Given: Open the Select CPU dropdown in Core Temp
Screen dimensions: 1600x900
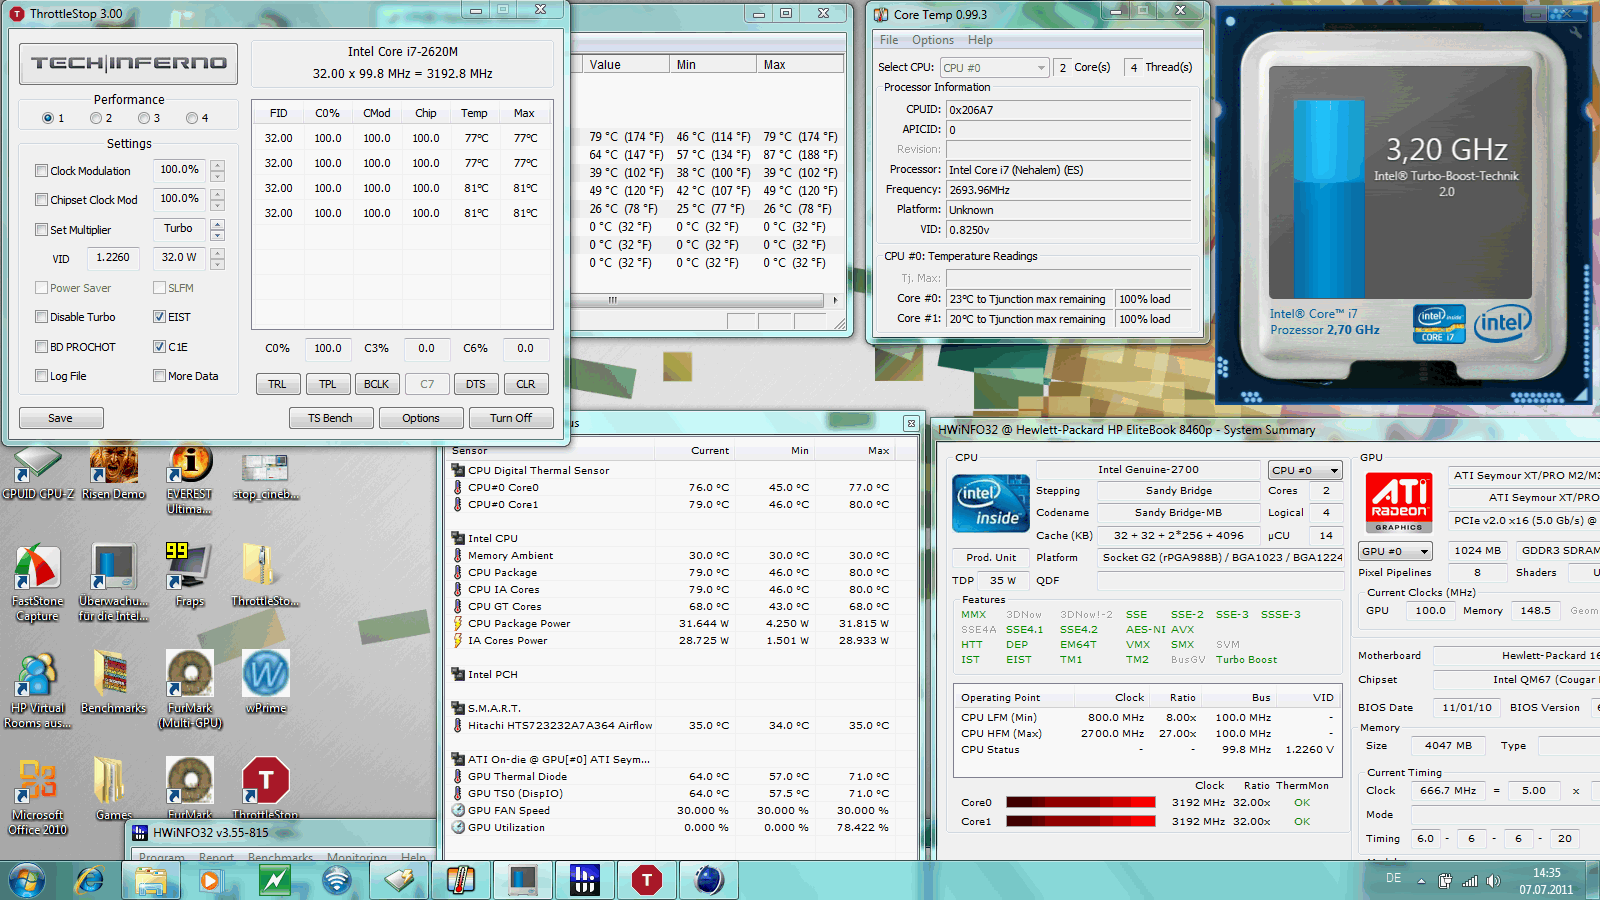Looking at the screenshot, I should click(994, 68).
